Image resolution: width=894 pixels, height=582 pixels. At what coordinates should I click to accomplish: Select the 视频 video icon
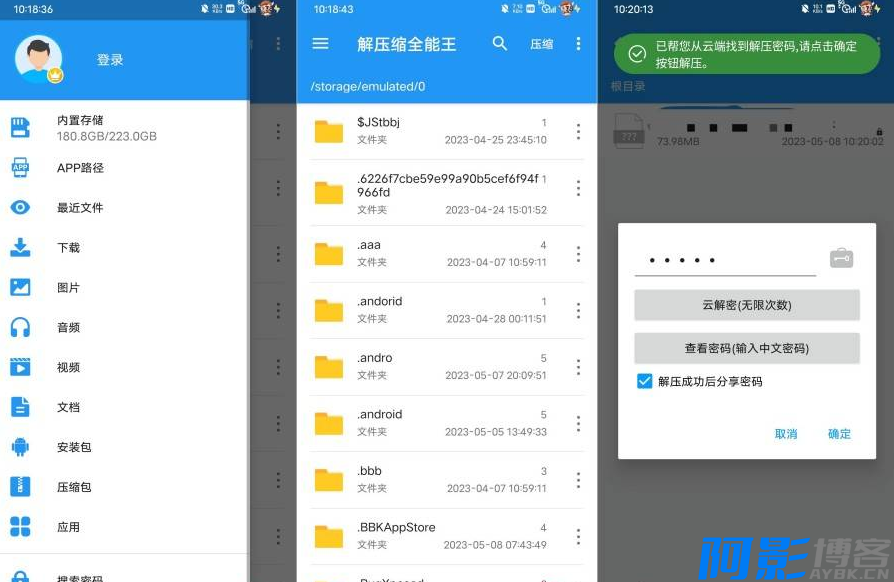(x=21, y=367)
